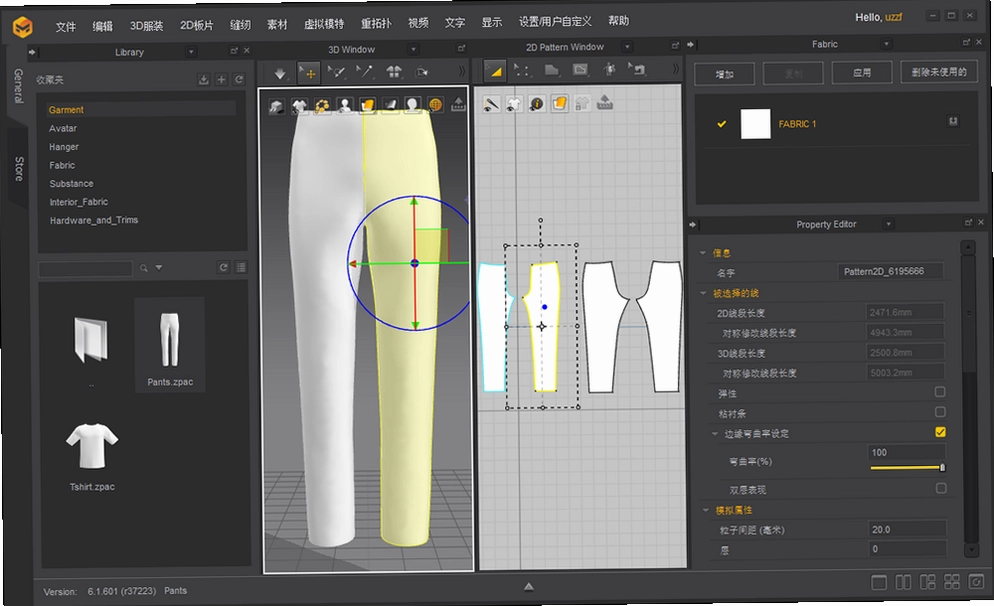The height and width of the screenshot is (606, 994).
Task: Refresh the favorites list
Action: coord(239,79)
